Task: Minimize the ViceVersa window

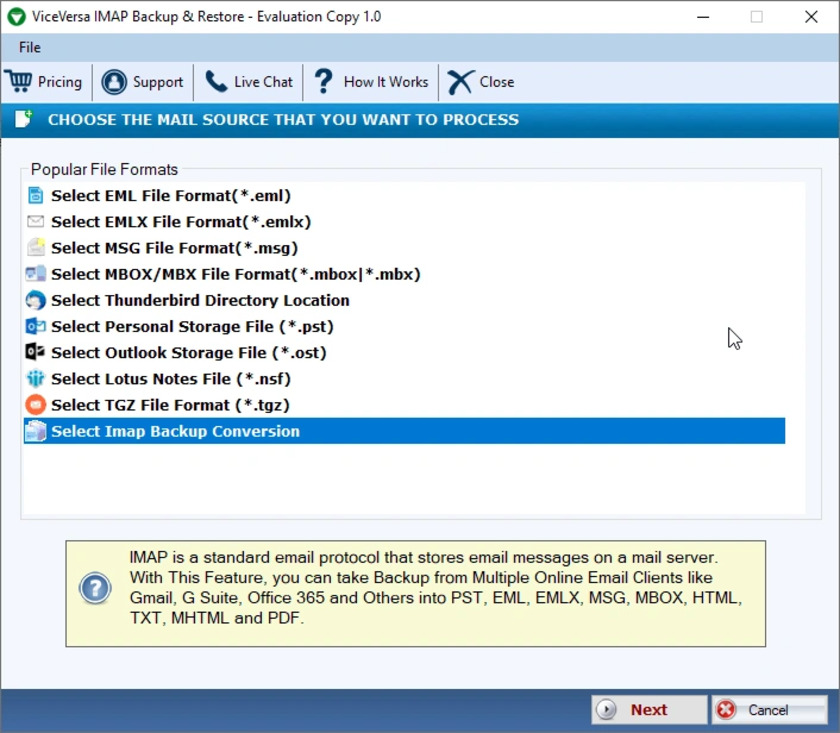Action: click(x=703, y=17)
